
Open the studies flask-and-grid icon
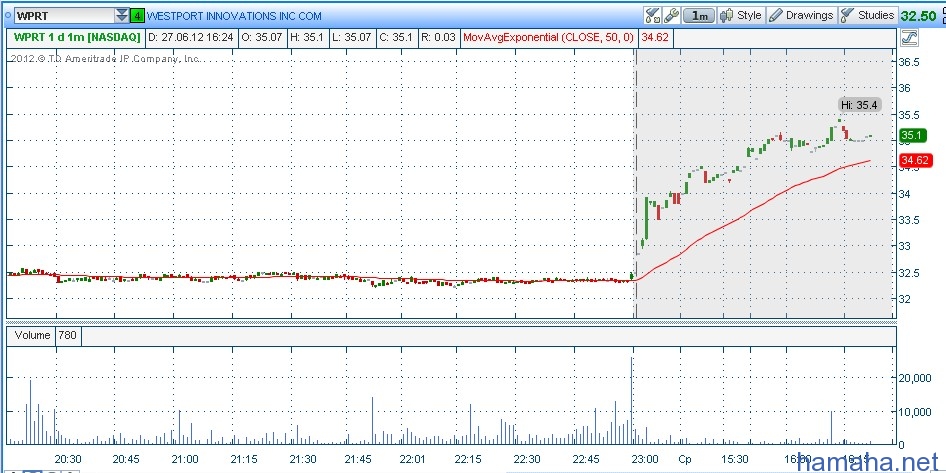click(x=652, y=14)
